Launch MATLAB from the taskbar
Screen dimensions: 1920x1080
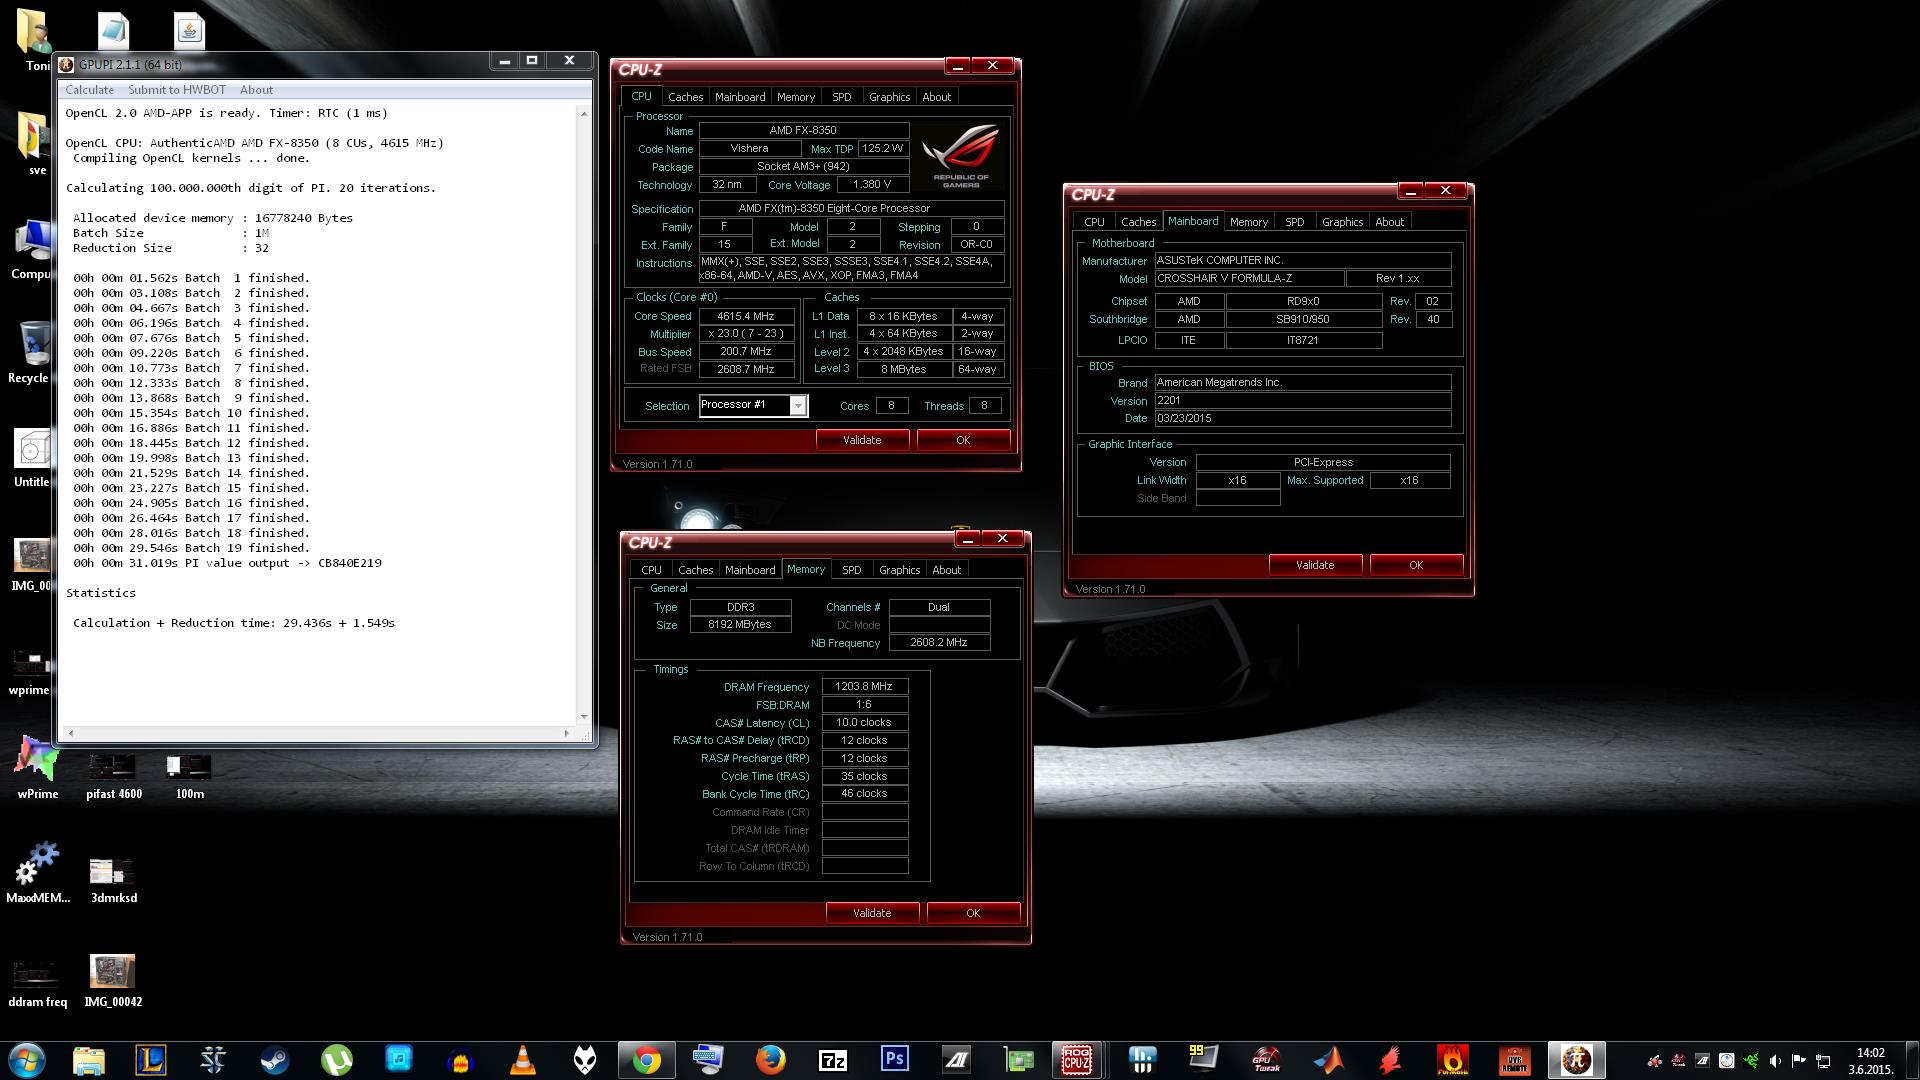(1329, 1059)
